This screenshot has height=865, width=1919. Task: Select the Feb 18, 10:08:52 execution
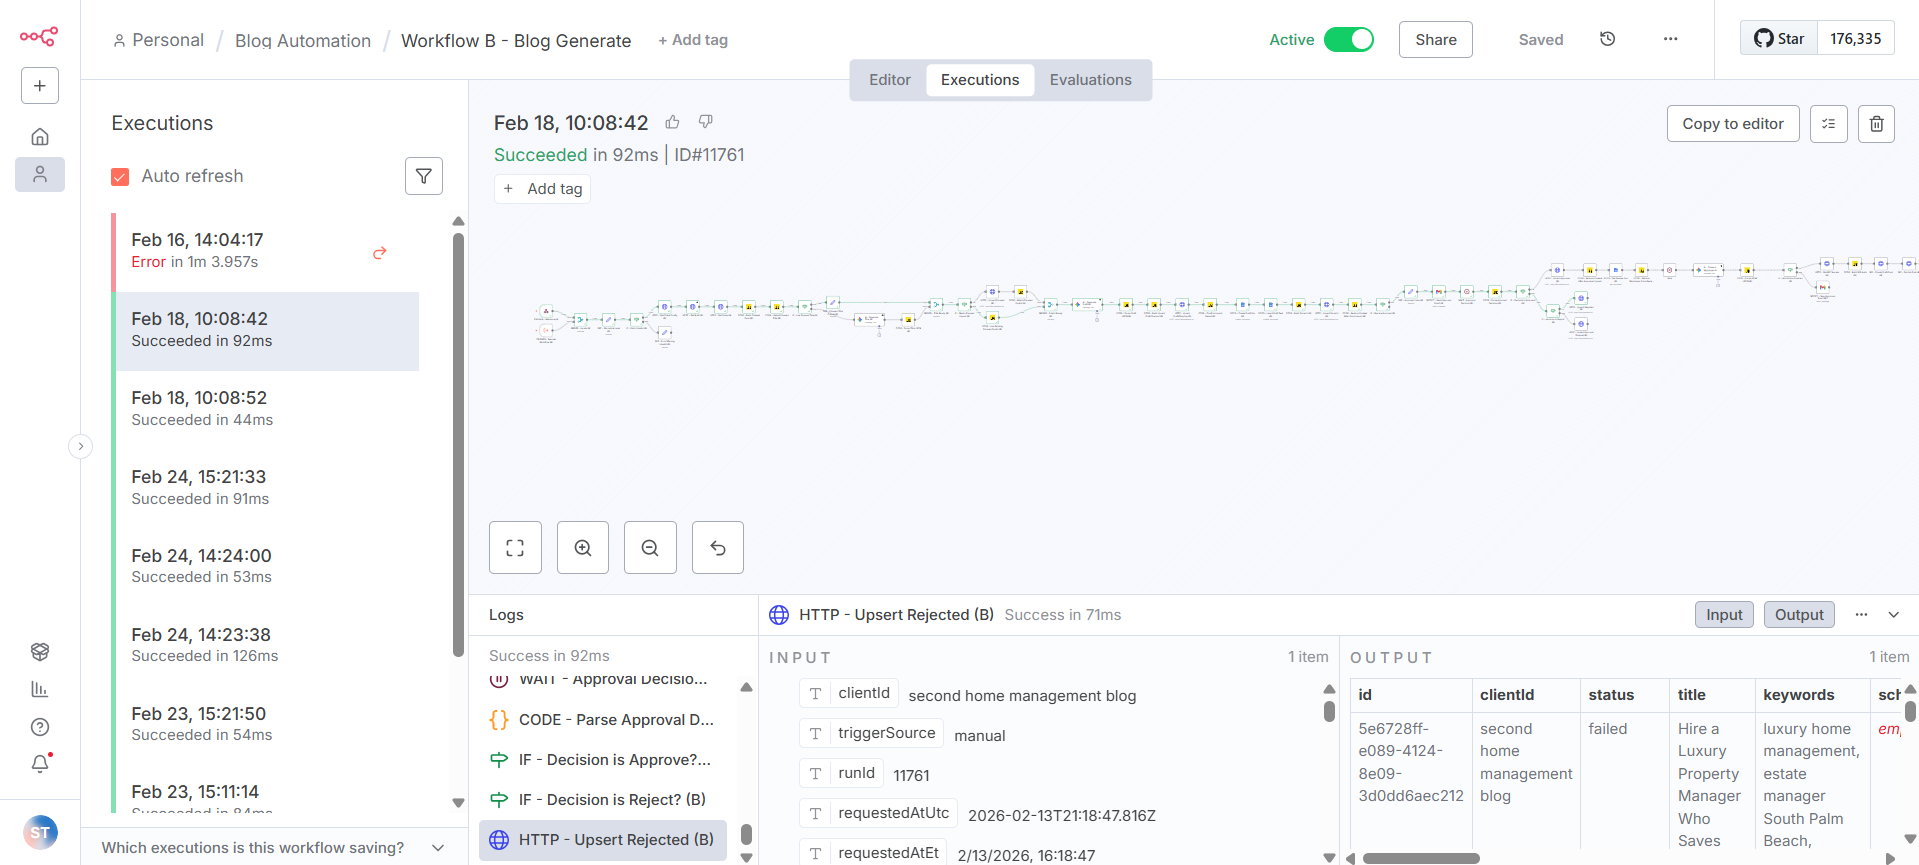tap(266, 410)
